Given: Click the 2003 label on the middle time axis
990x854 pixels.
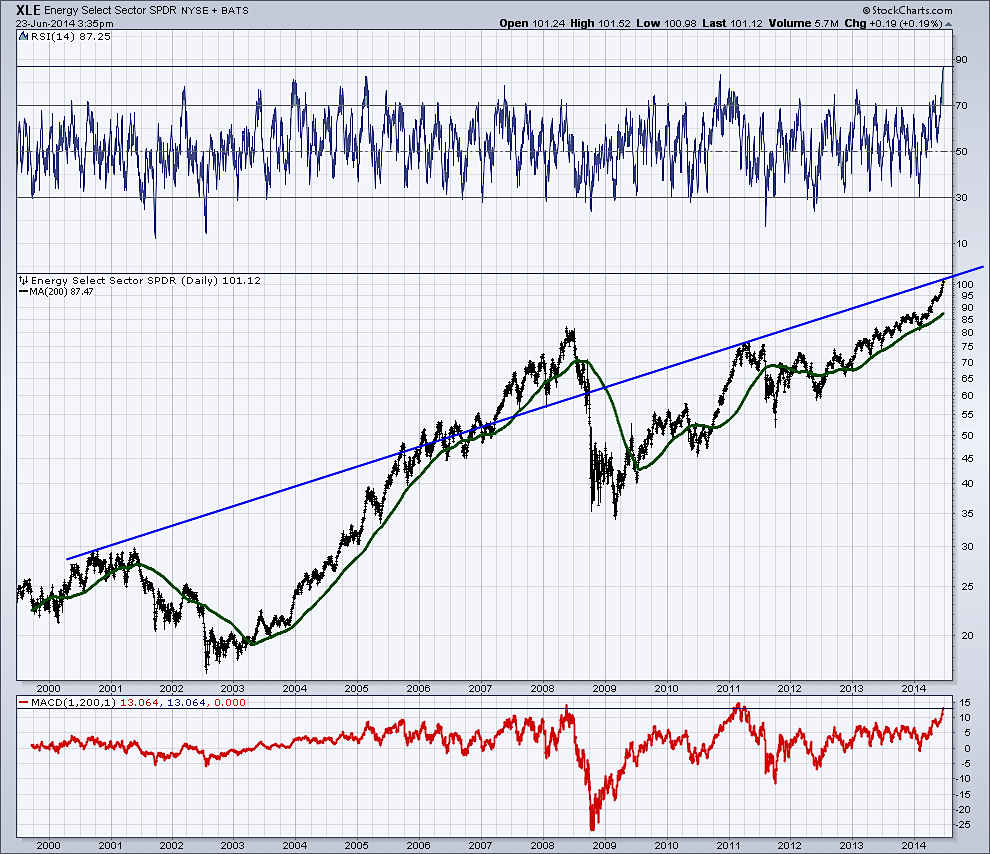Looking at the screenshot, I should coord(232,688).
